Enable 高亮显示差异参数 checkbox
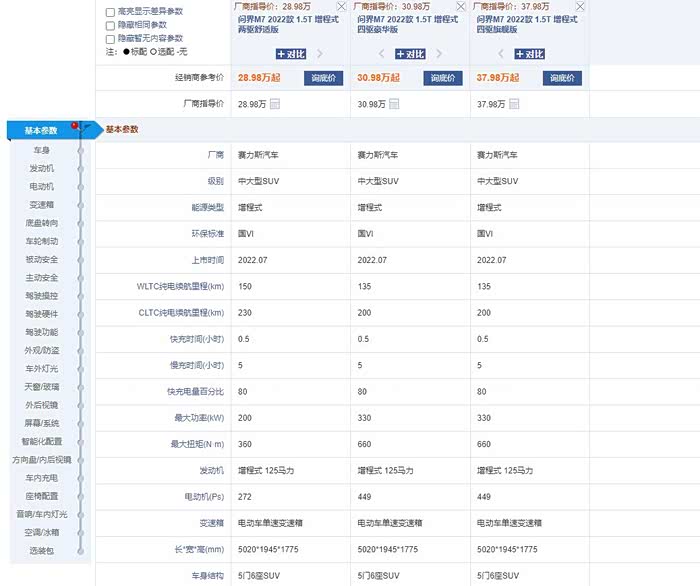Screen dimensions: 700x586 tap(110, 12)
